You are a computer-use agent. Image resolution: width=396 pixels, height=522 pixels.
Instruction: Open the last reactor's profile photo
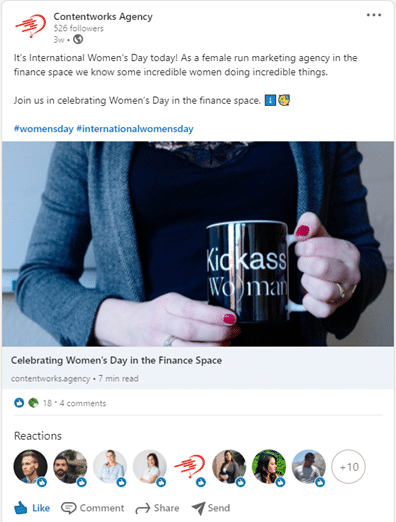[x=308, y=467]
